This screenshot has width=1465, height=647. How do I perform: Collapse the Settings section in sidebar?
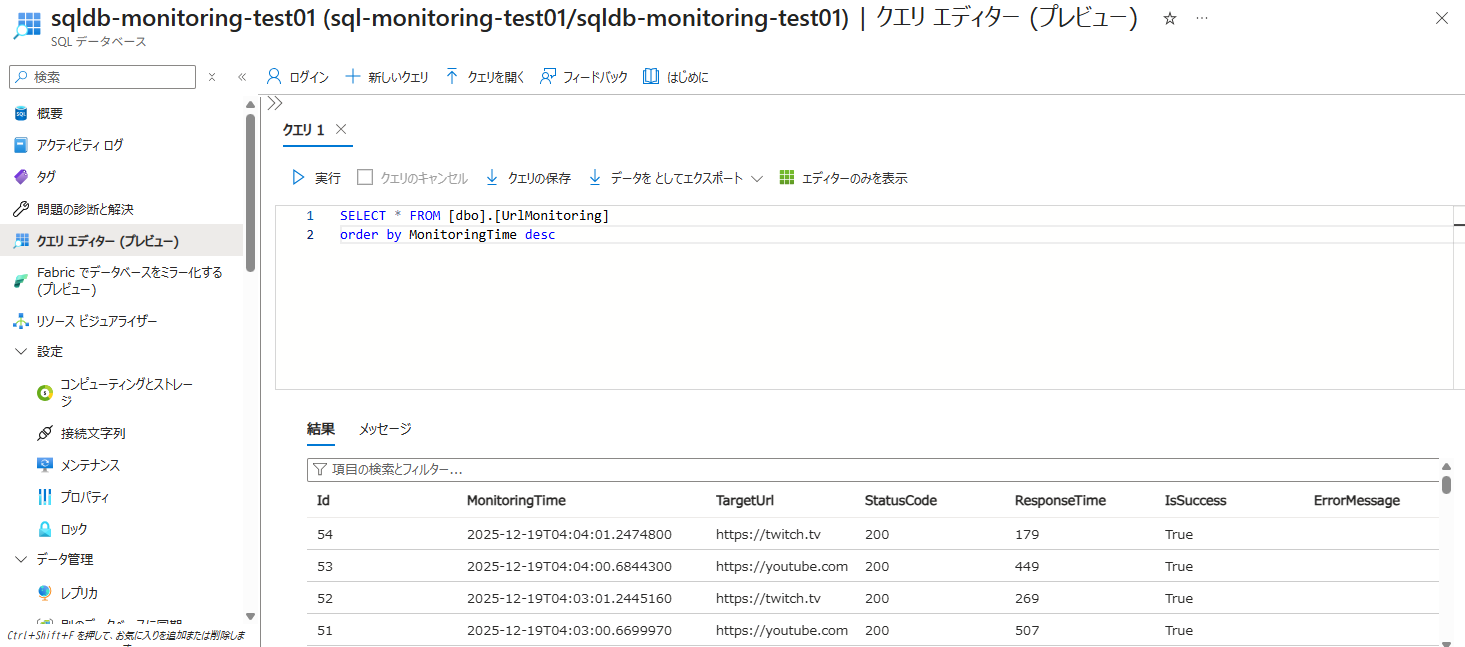pyautogui.click(x=22, y=352)
